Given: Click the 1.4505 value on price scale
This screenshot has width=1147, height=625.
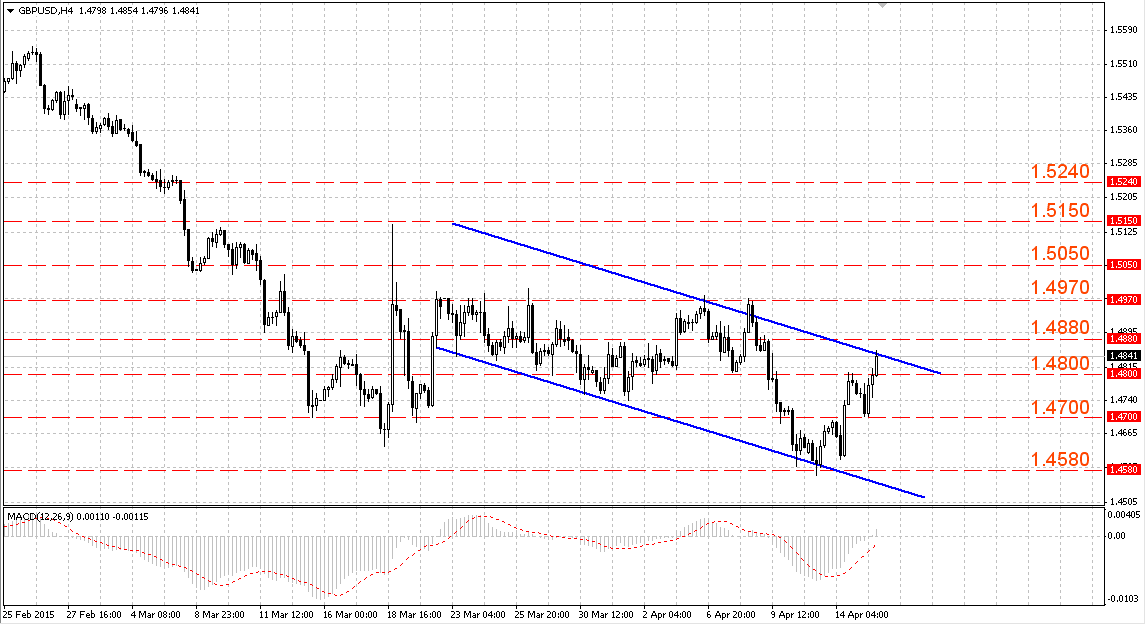Looking at the screenshot, I should click(x=1124, y=502).
